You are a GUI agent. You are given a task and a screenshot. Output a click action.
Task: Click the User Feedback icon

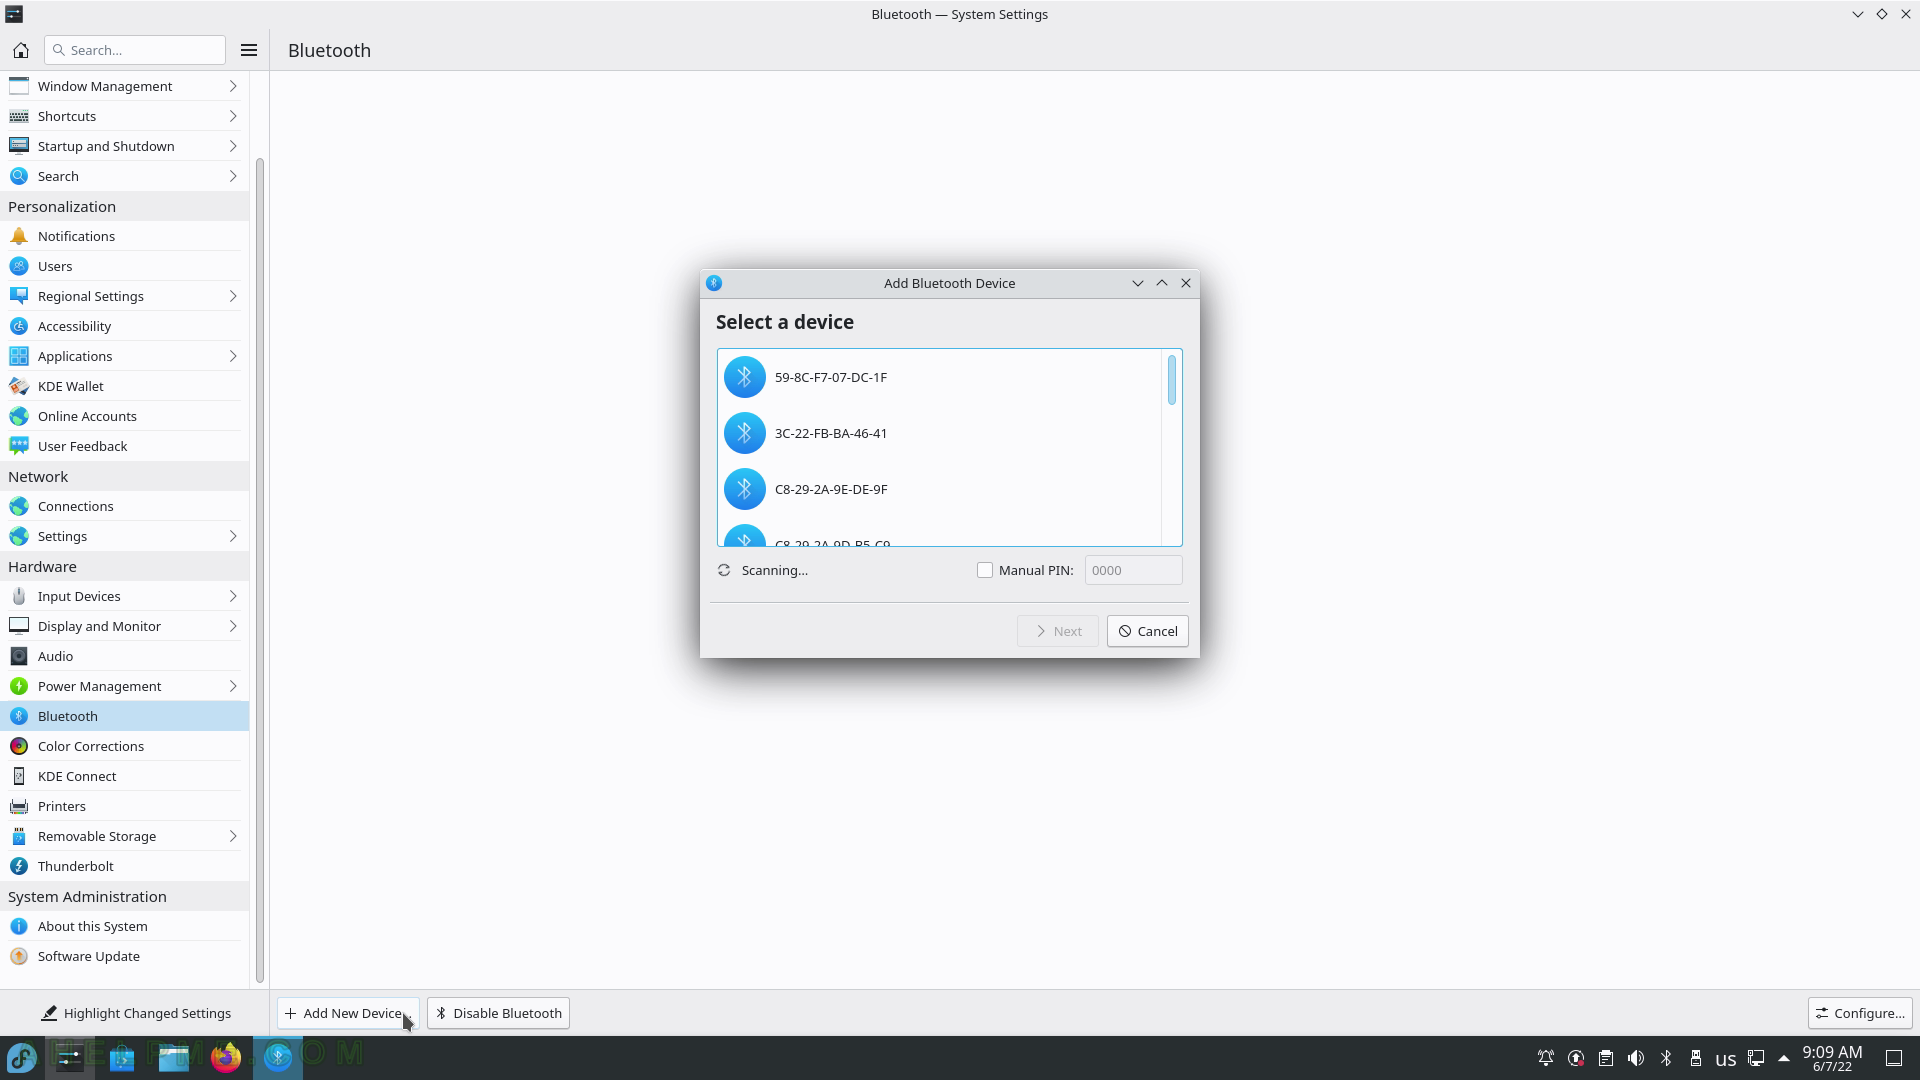coord(19,446)
